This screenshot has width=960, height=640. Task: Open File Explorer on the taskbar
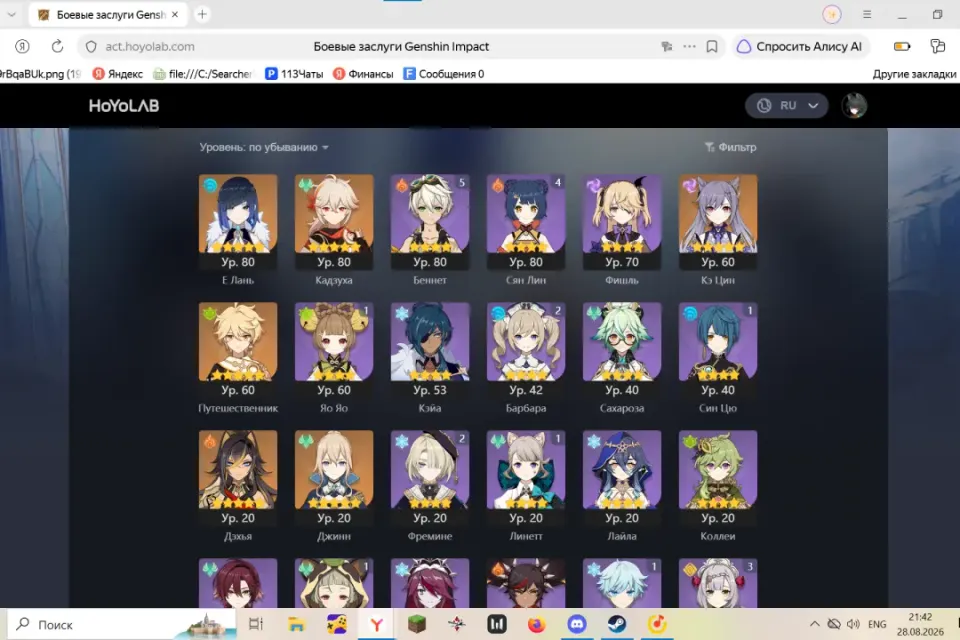pos(296,624)
